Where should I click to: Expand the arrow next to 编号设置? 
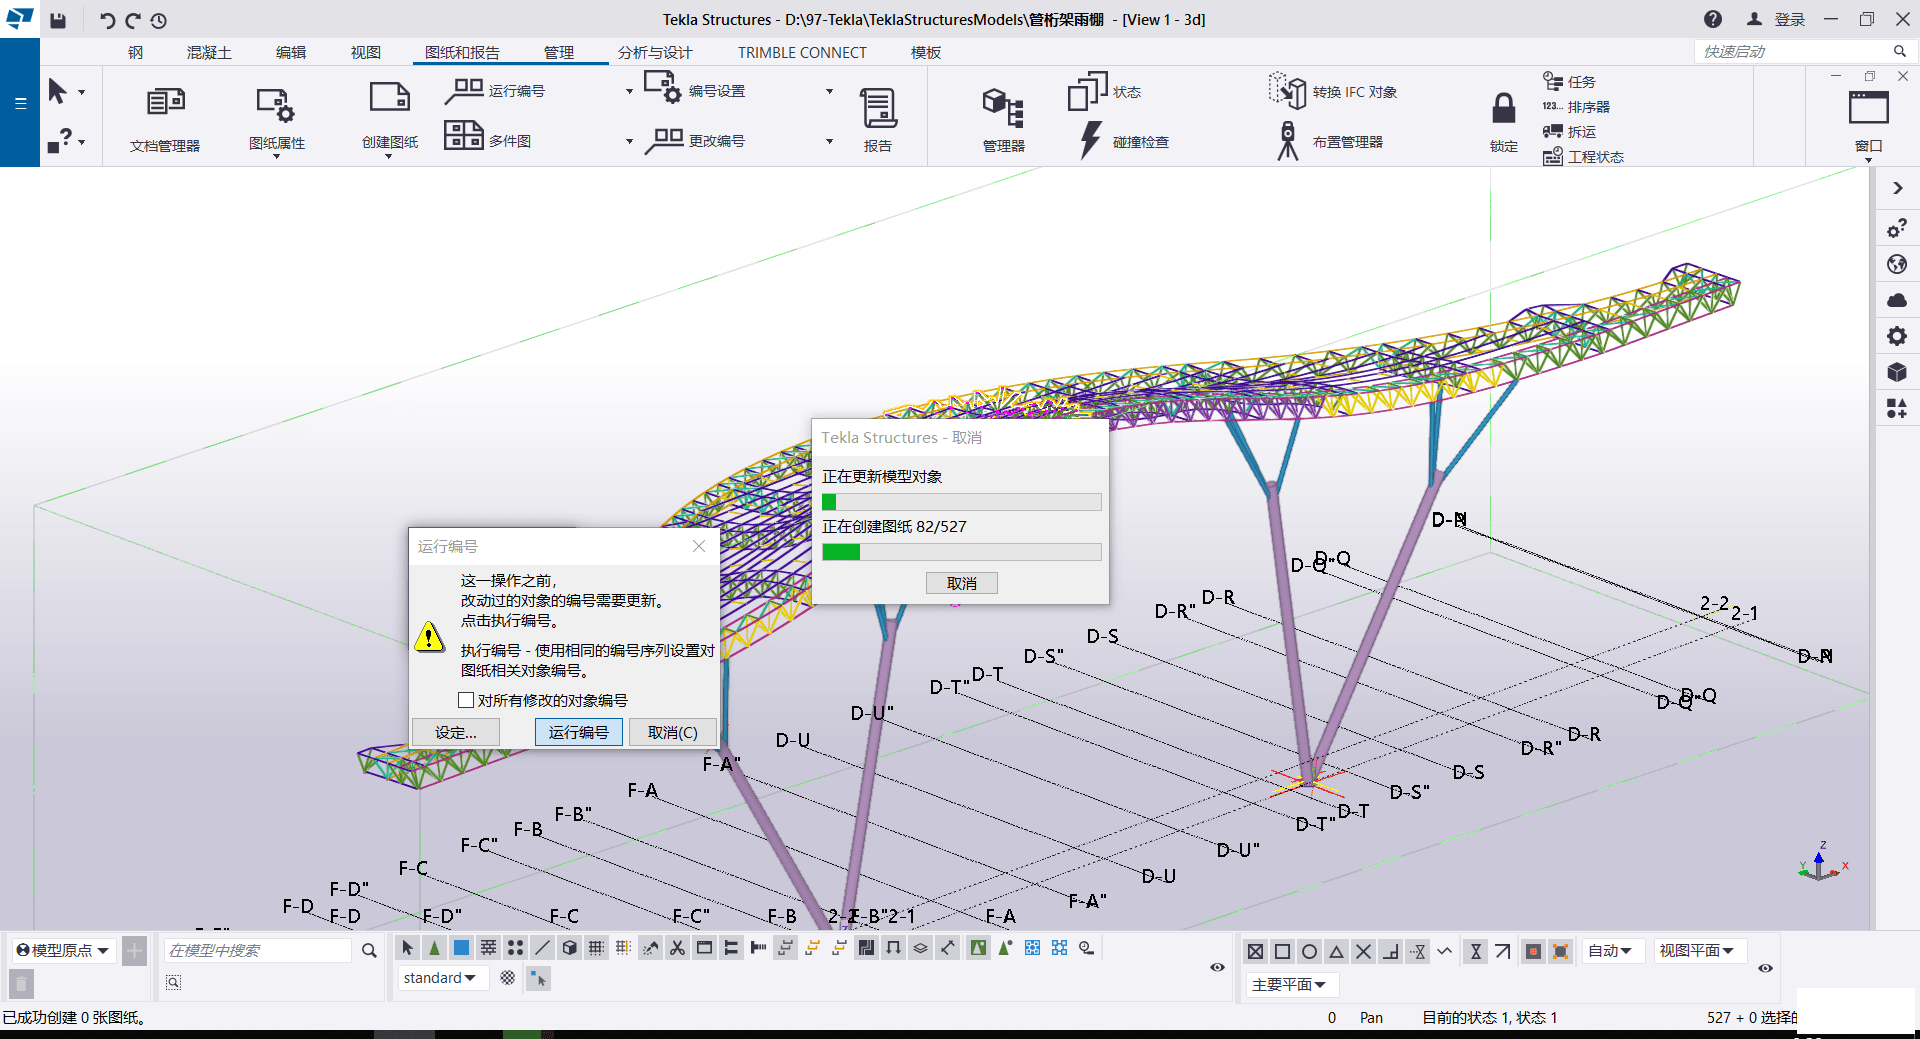(x=829, y=91)
